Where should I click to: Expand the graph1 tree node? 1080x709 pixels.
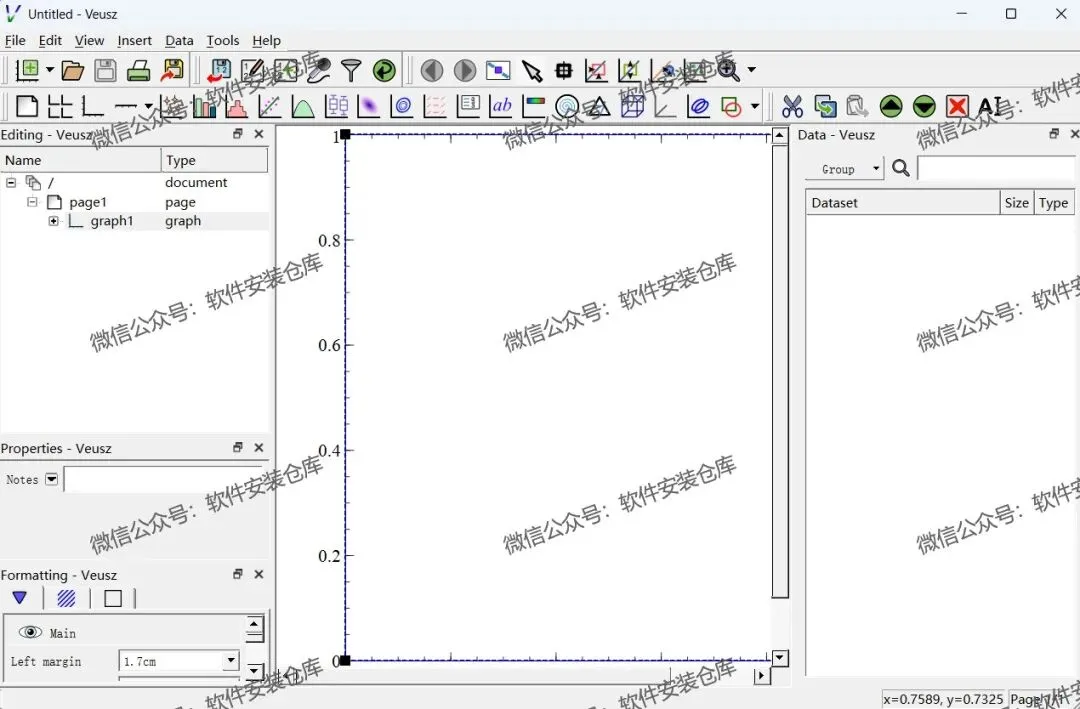[54, 221]
